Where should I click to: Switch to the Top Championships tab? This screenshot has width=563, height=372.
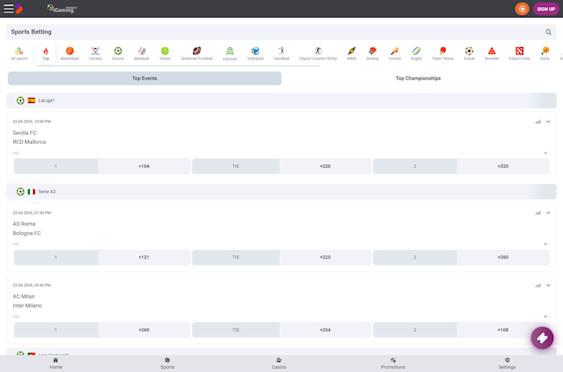[418, 78]
